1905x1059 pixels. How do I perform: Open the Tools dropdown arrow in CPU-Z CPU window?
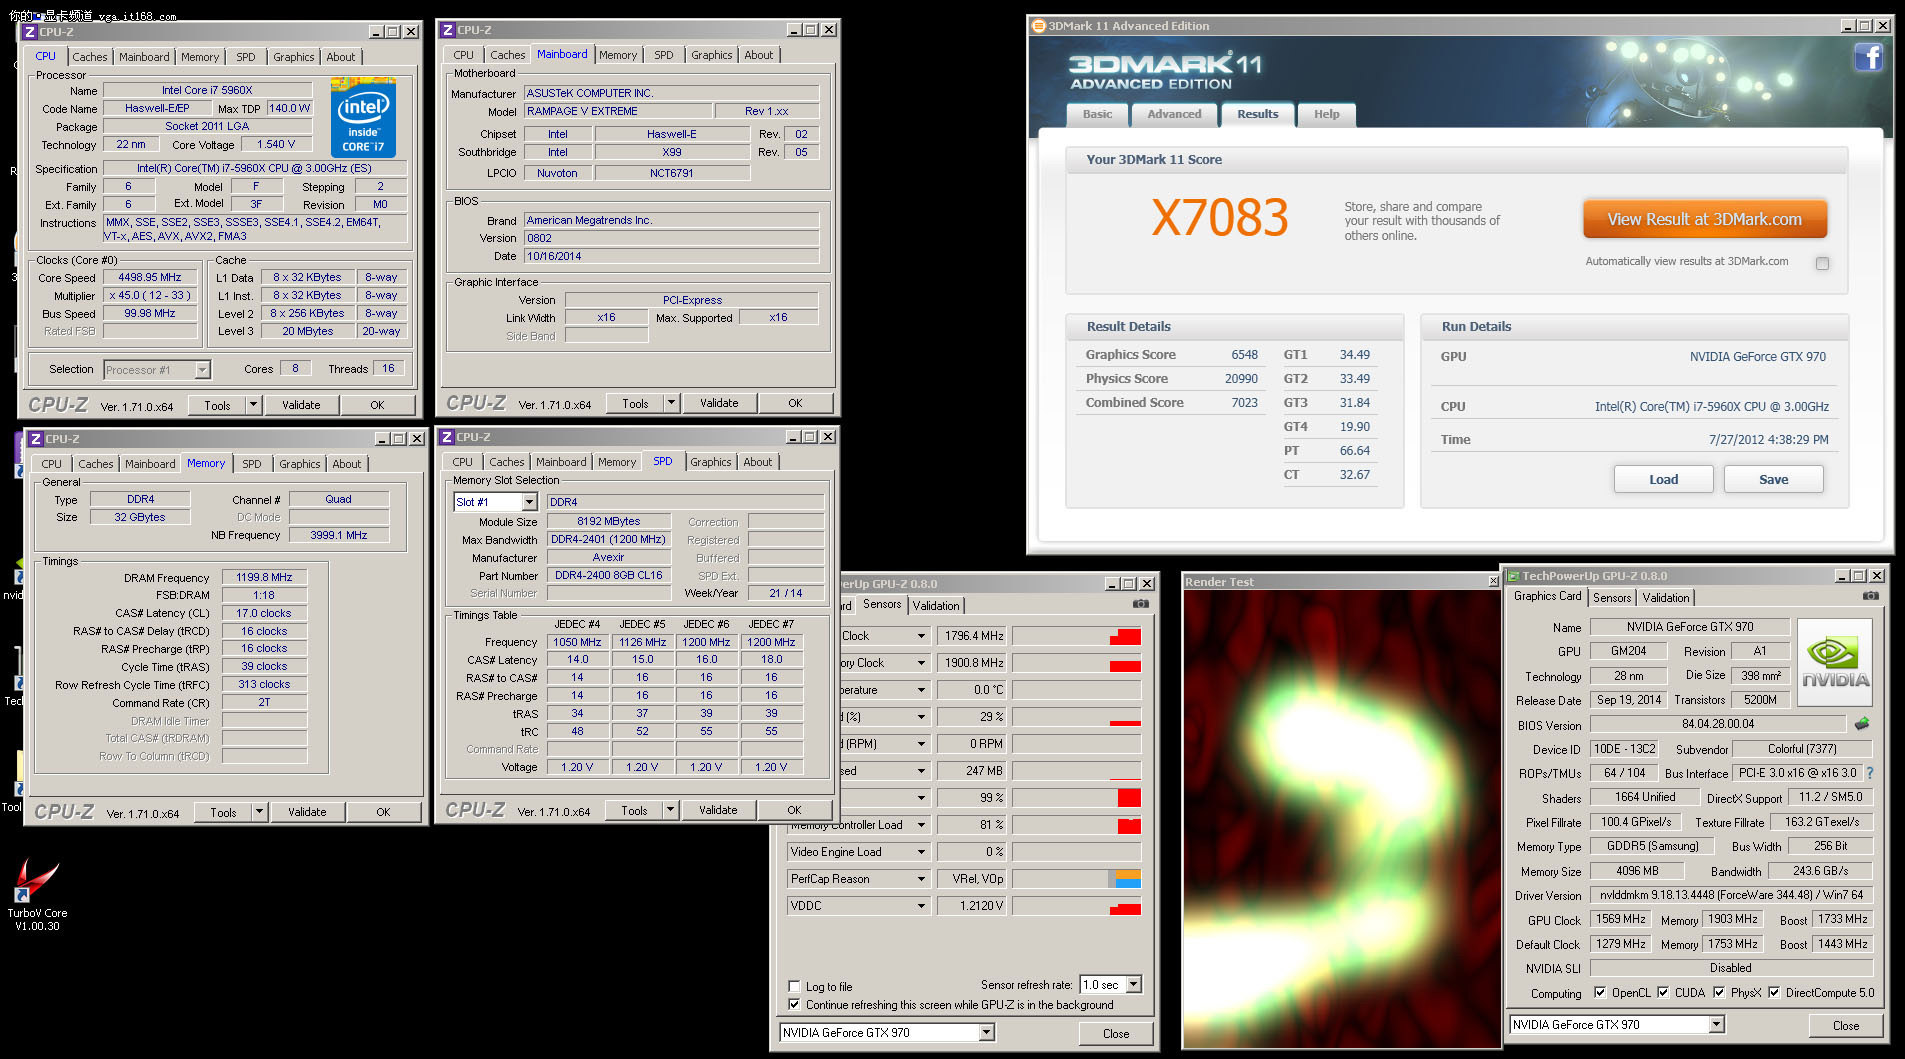[253, 405]
